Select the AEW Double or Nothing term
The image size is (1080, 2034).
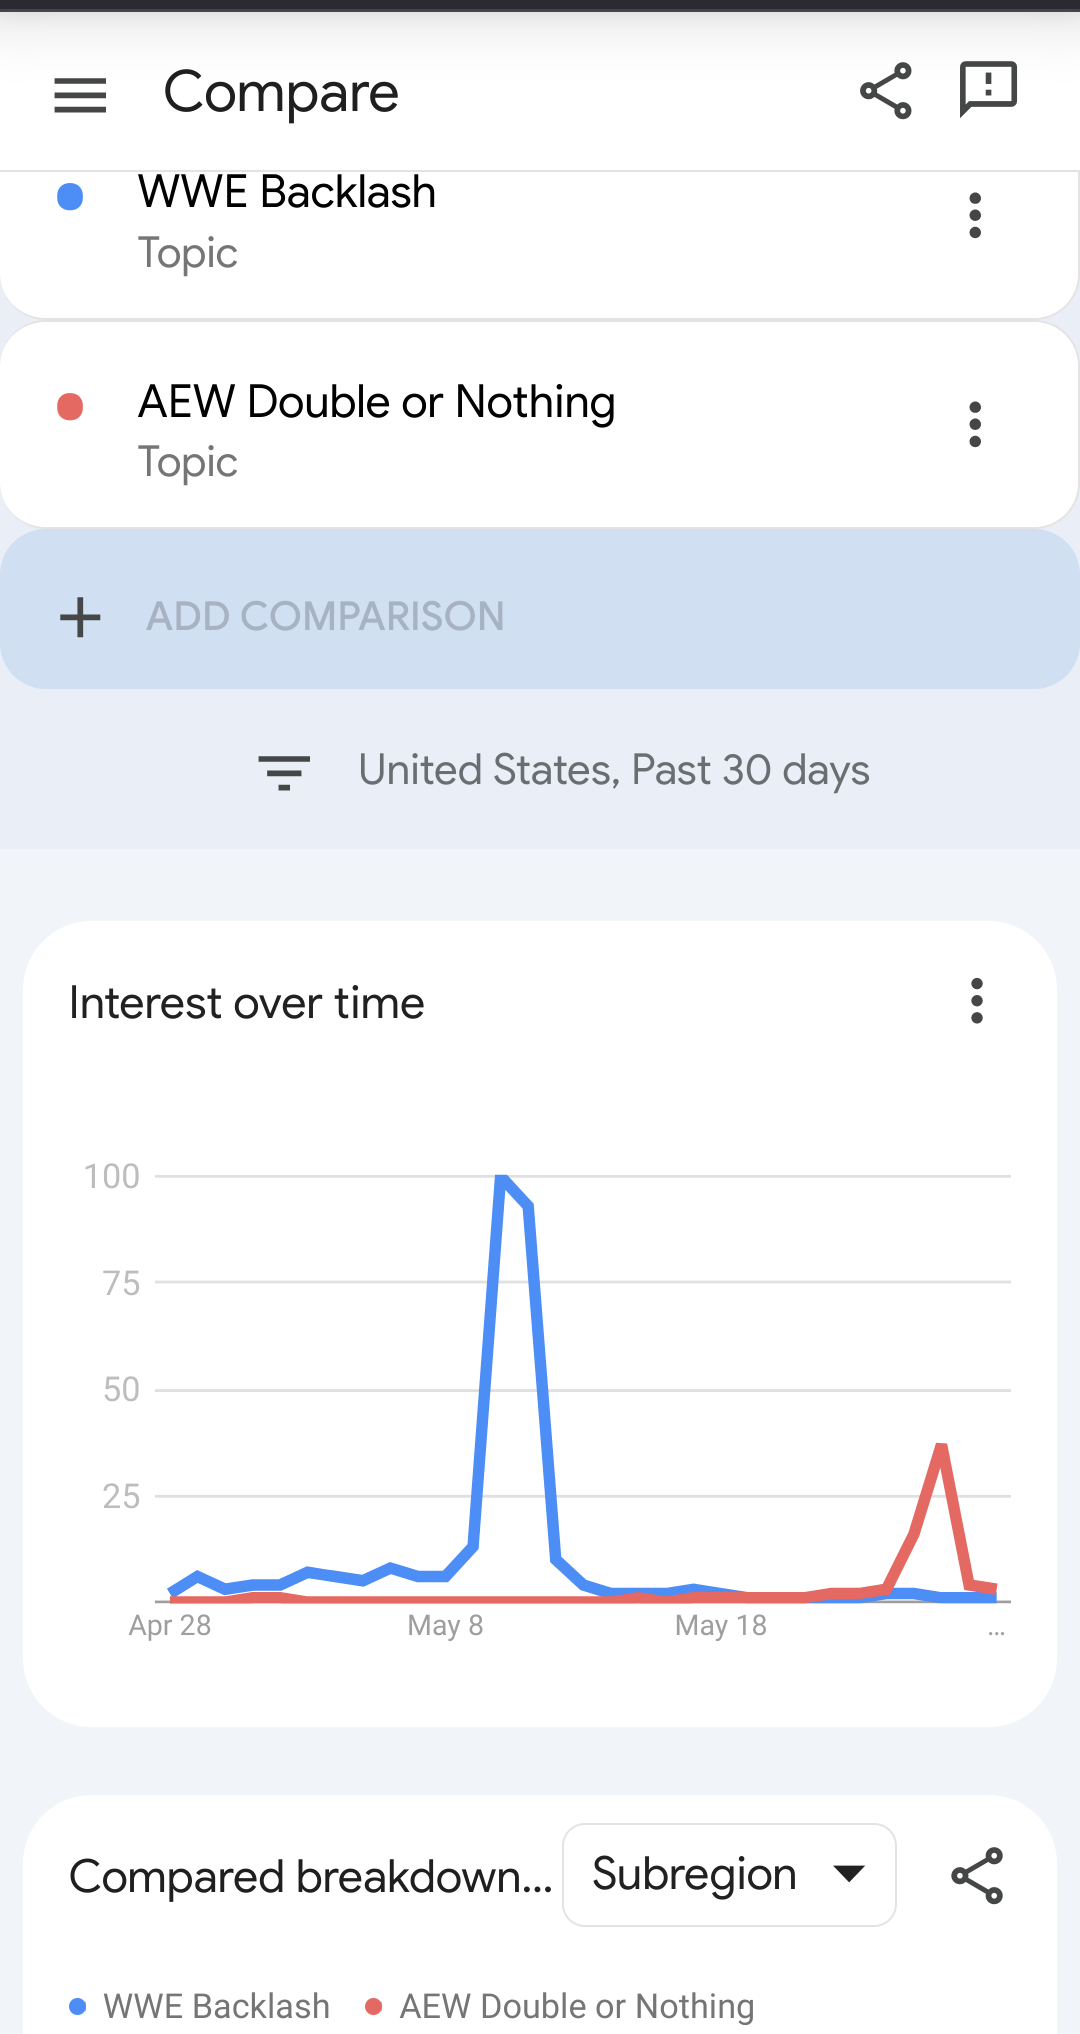click(376, 403)
